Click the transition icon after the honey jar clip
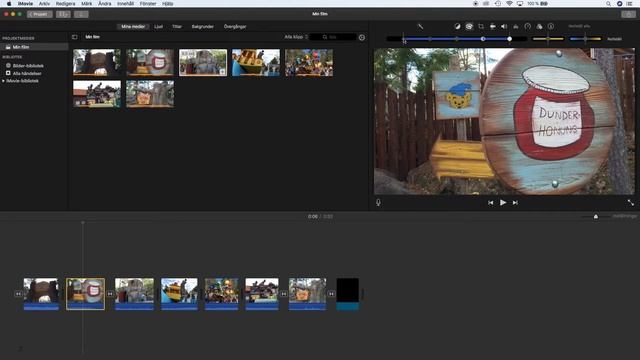The width and height of the screenshot is (640, 360). [x=110, y=294]
